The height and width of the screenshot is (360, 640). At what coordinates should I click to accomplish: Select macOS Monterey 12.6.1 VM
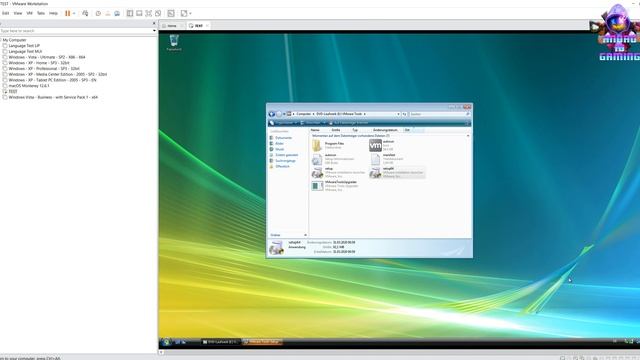click(29, 86)
